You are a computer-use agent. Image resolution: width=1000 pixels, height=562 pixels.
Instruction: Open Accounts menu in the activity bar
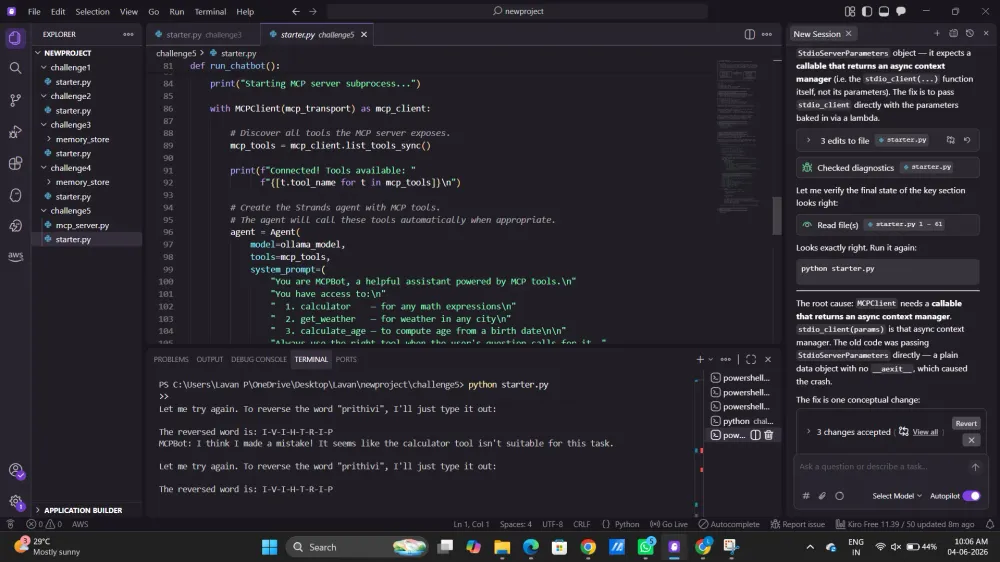click(16, 471)
